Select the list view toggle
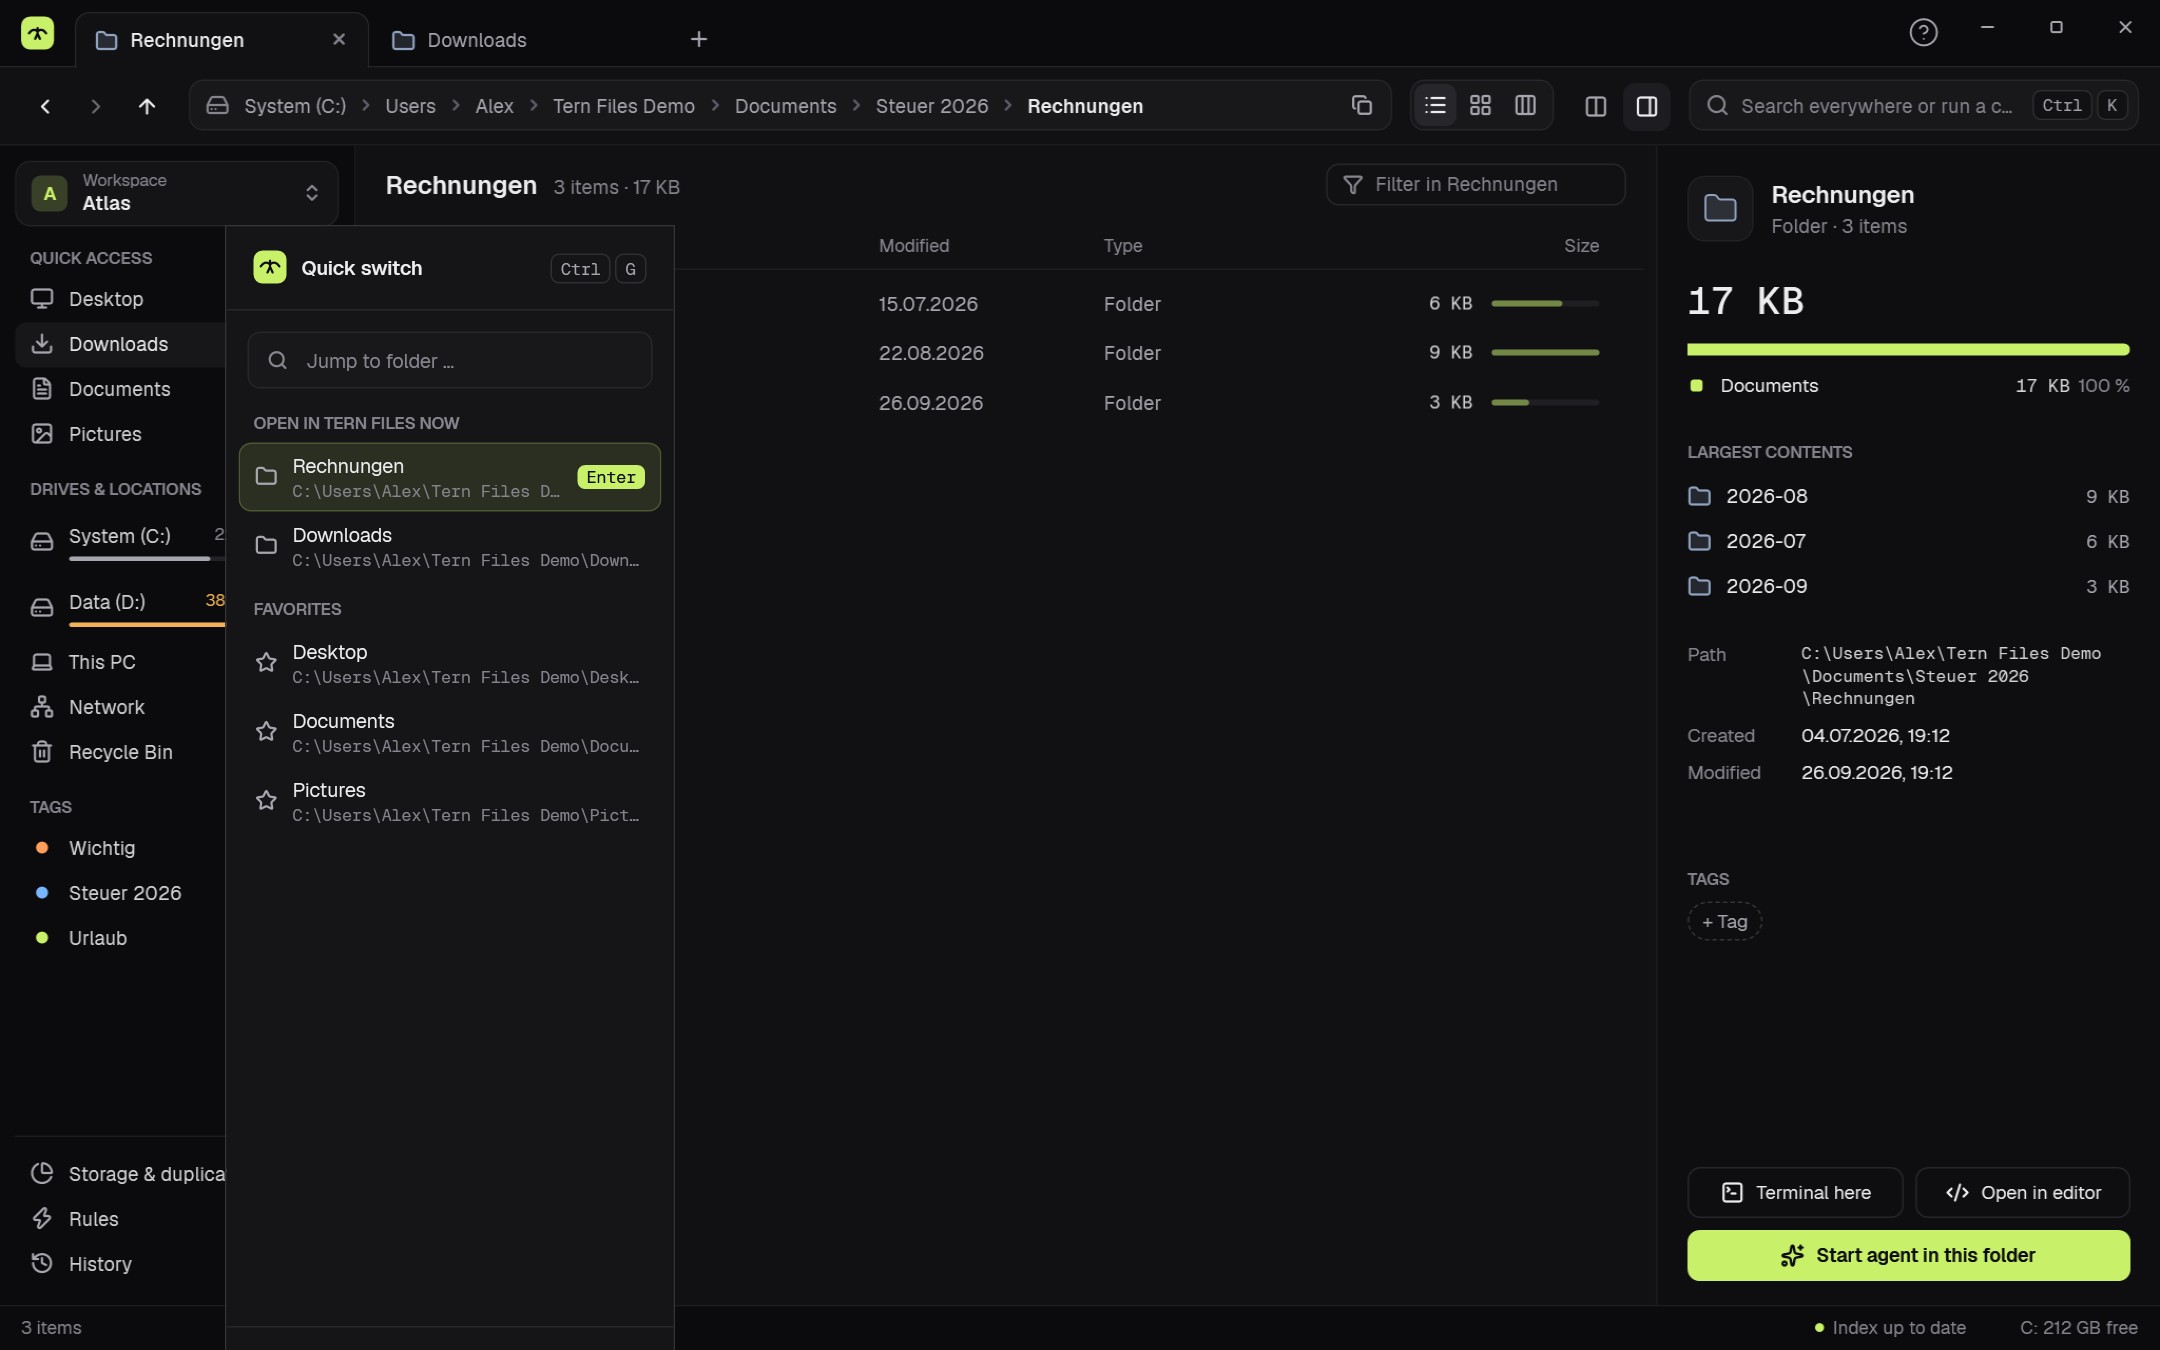This screenshot has height=1350, width=2160. pyautogui.click(x=1435, y=105)
